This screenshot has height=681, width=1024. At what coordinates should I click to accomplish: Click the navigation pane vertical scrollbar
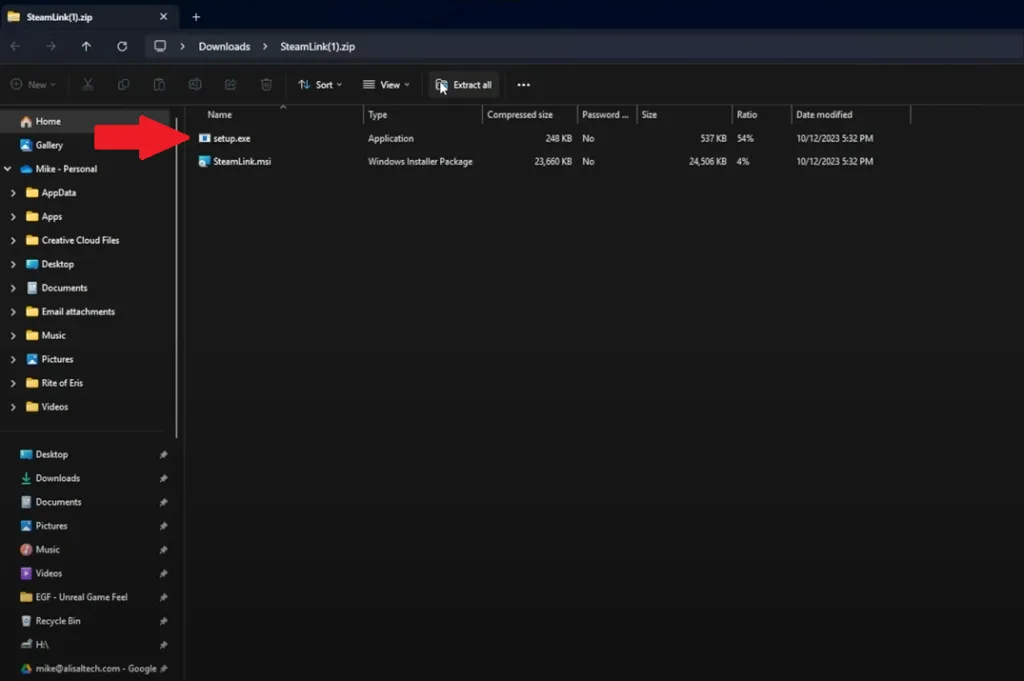point(176,277)
